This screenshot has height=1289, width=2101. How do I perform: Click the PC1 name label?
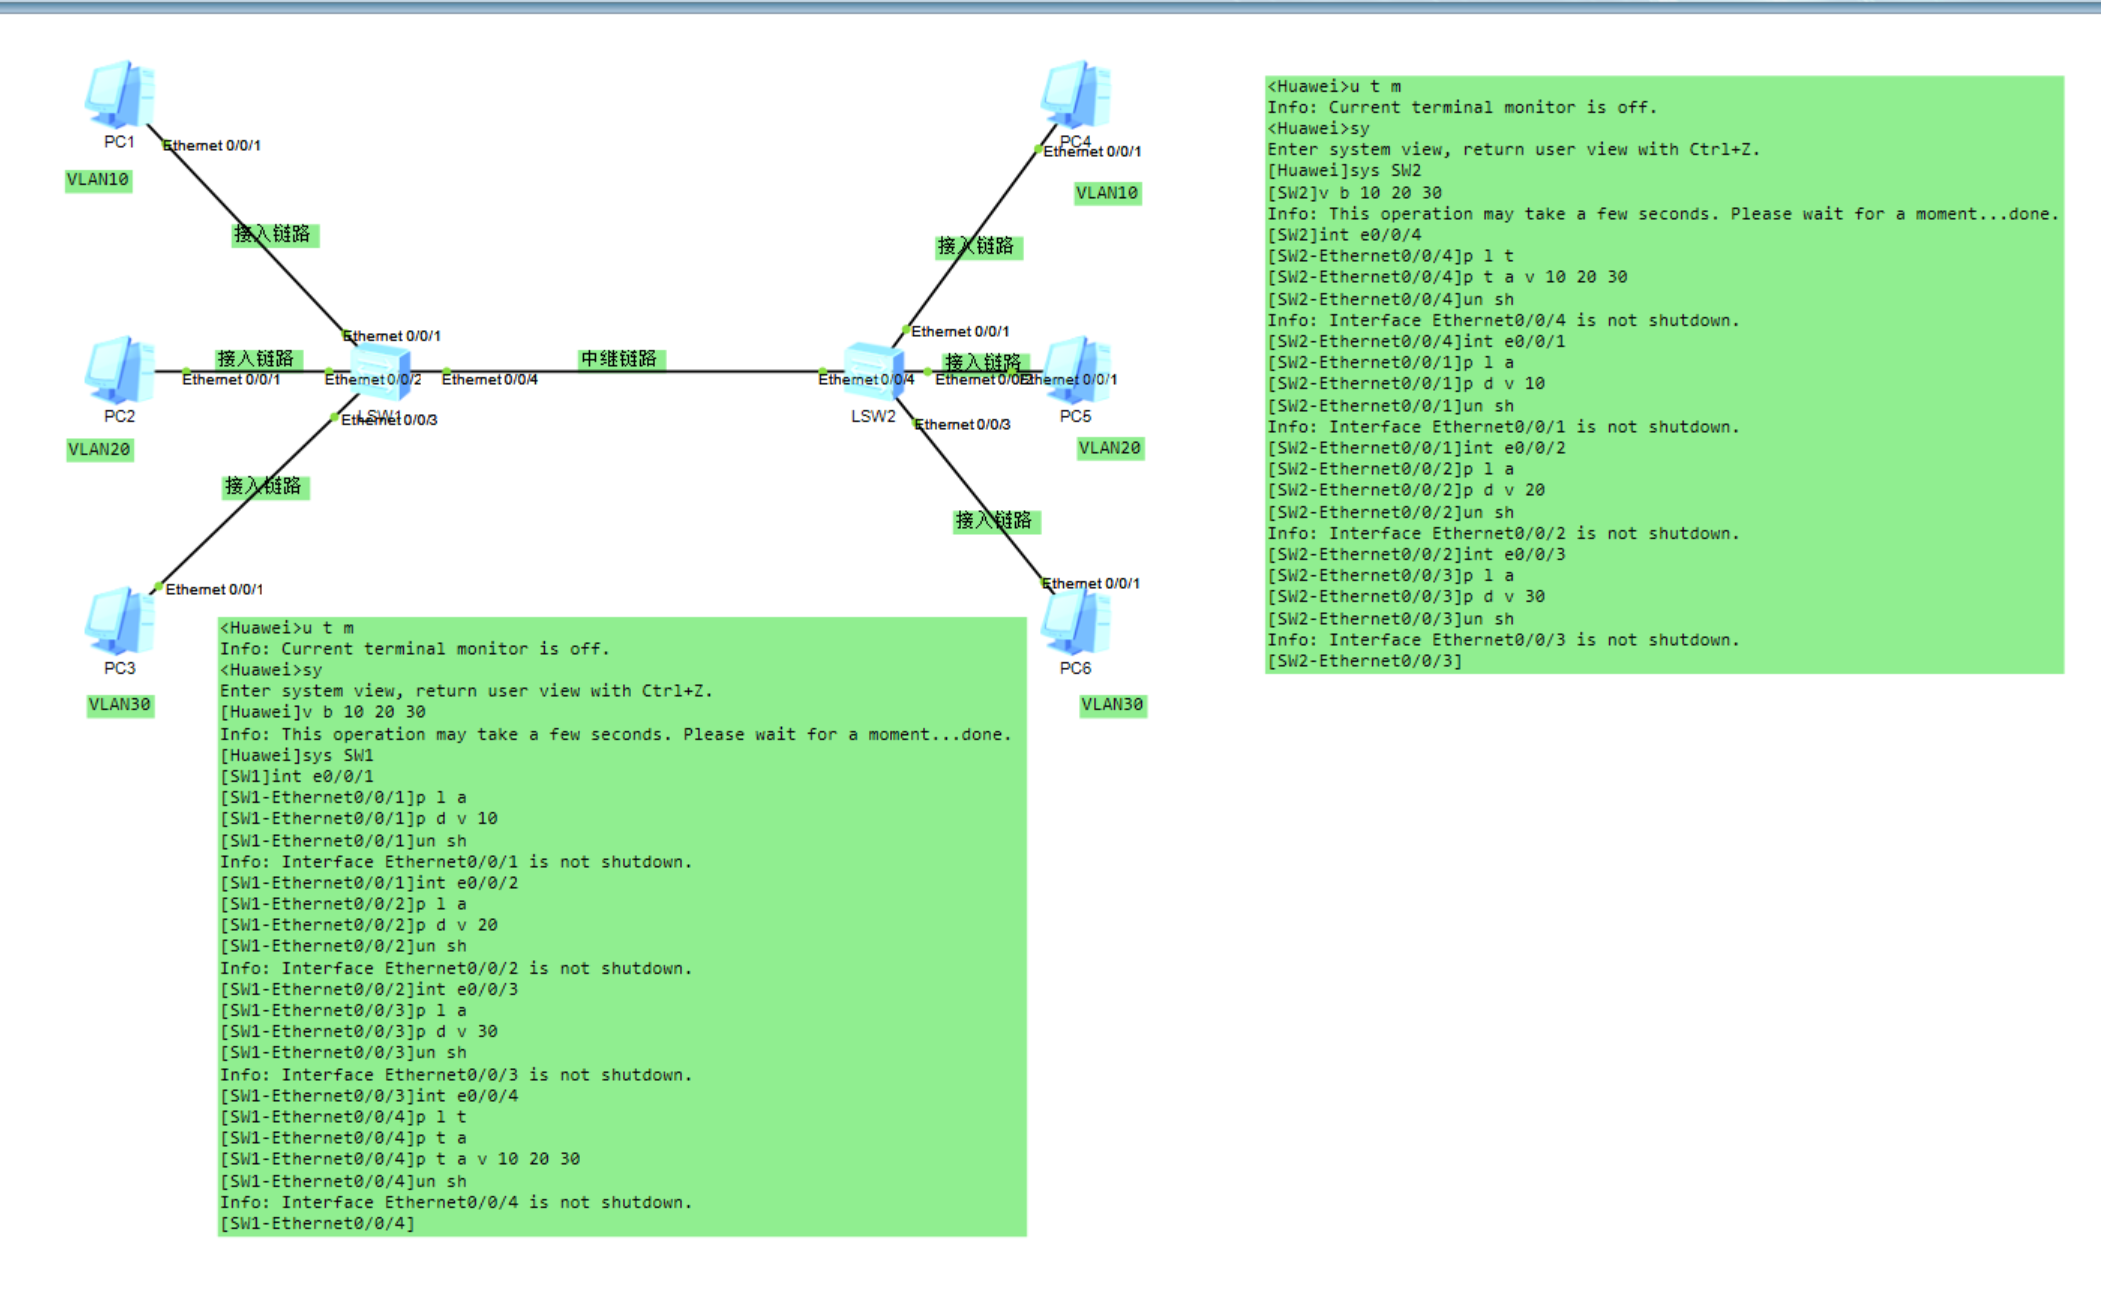[119, 142]
